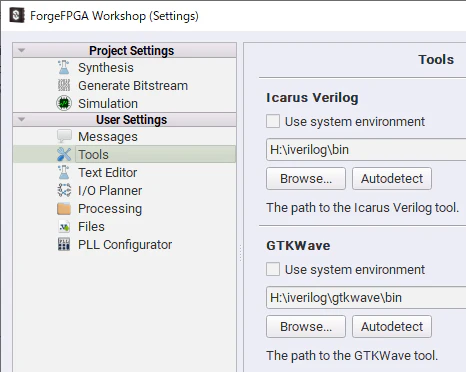
Task: Click the Messages speech bubble icon
Action: (x=64, y=136)
